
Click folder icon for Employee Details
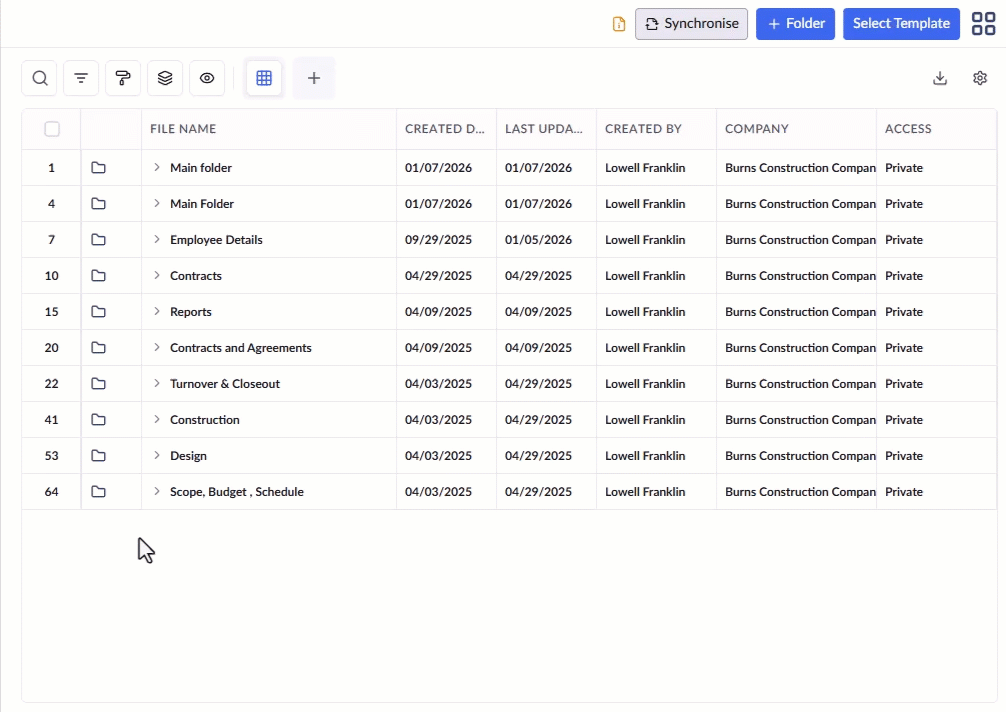pyautogui.click(x=98, y=239)
